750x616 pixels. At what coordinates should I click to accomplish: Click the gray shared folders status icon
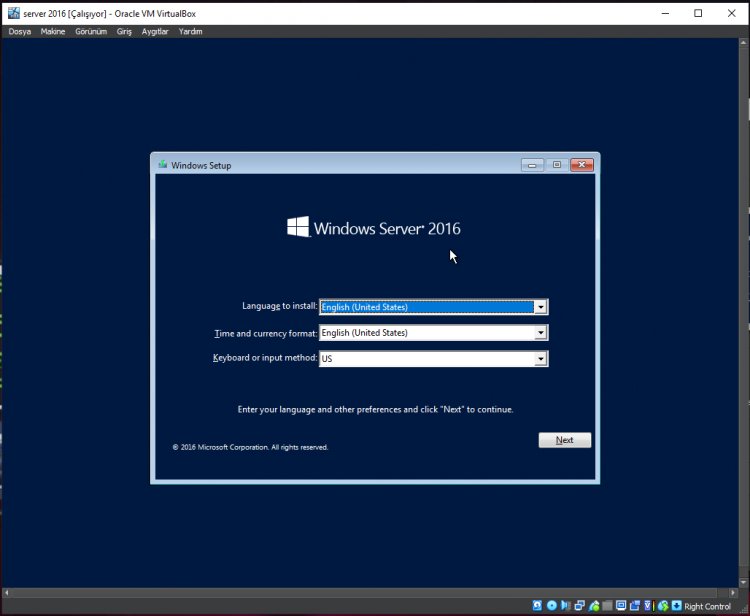click(x=607, y=606)
